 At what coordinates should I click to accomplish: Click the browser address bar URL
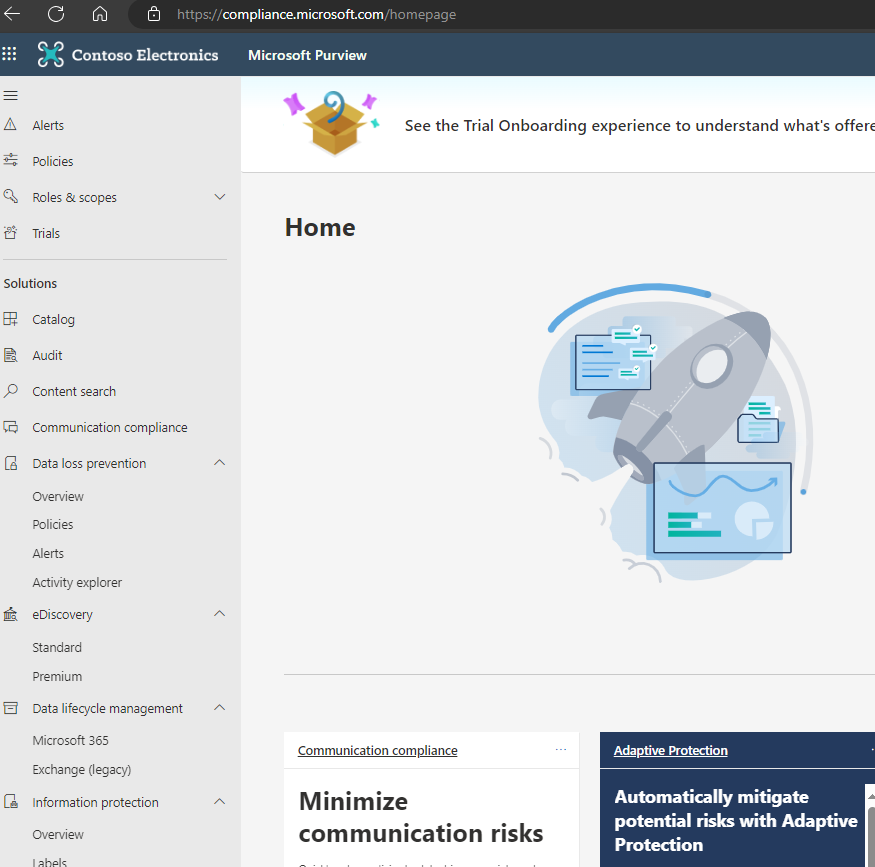316,15
